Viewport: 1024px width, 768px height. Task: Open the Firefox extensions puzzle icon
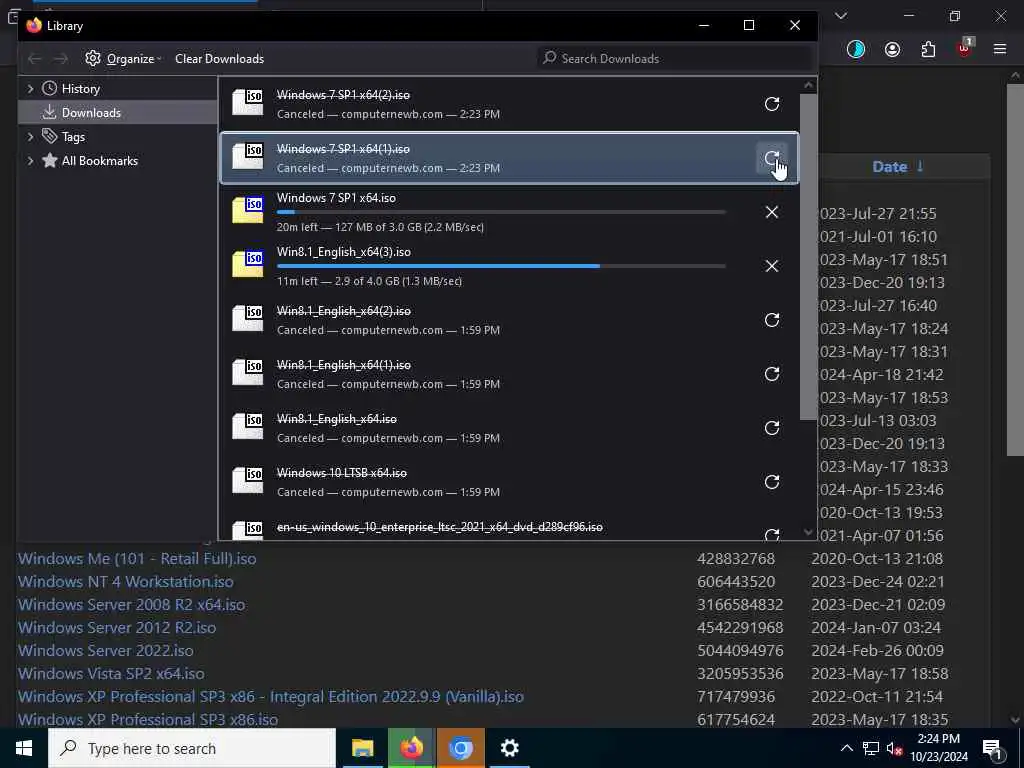click(x=929, y=49)
